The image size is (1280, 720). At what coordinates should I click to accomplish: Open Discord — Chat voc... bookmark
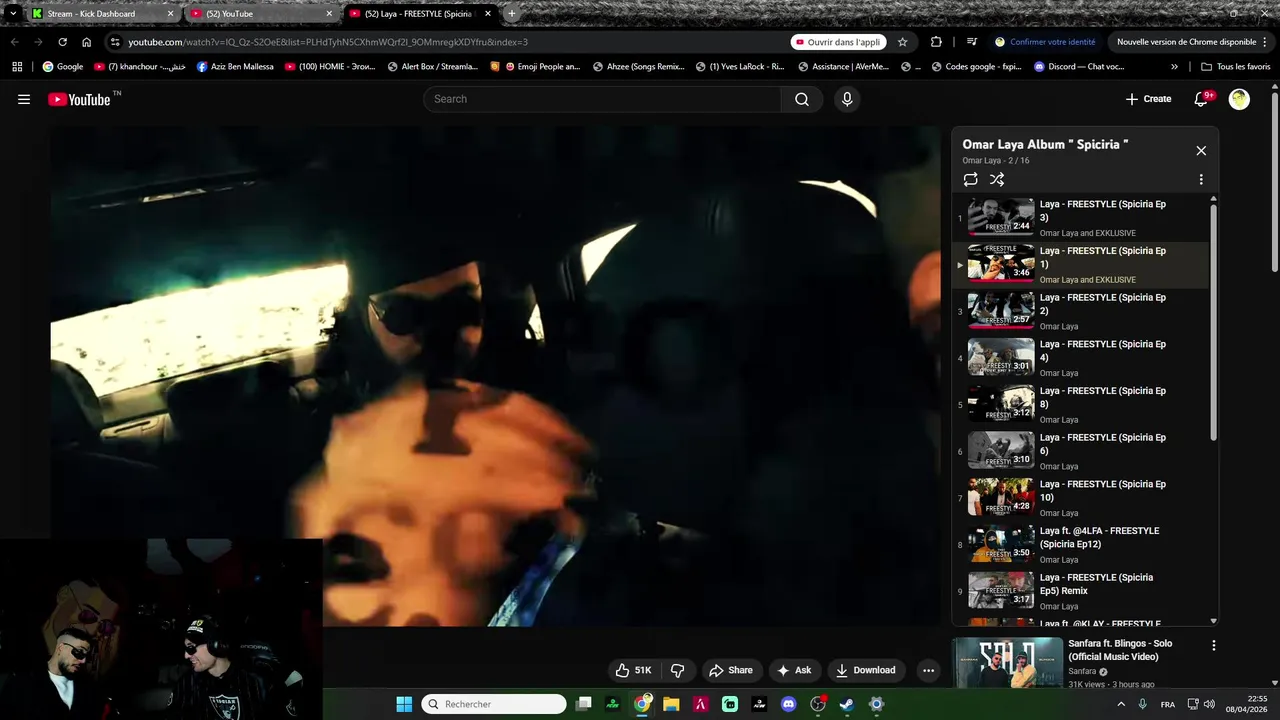pyautogui.click(x=1079, y=67)
